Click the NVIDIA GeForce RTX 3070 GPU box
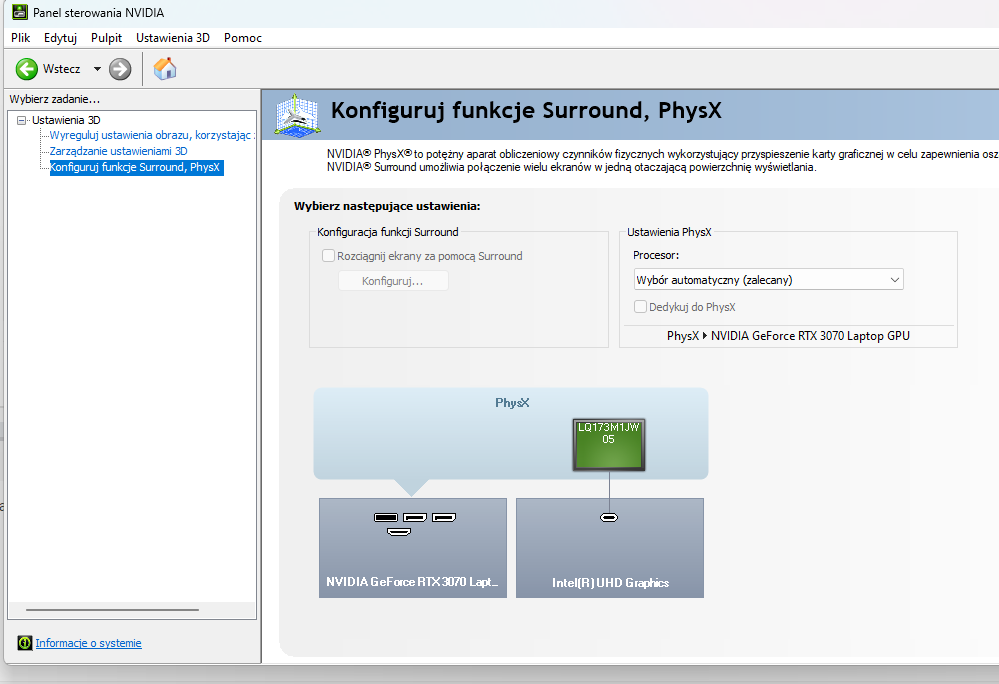 coord(413,548)
